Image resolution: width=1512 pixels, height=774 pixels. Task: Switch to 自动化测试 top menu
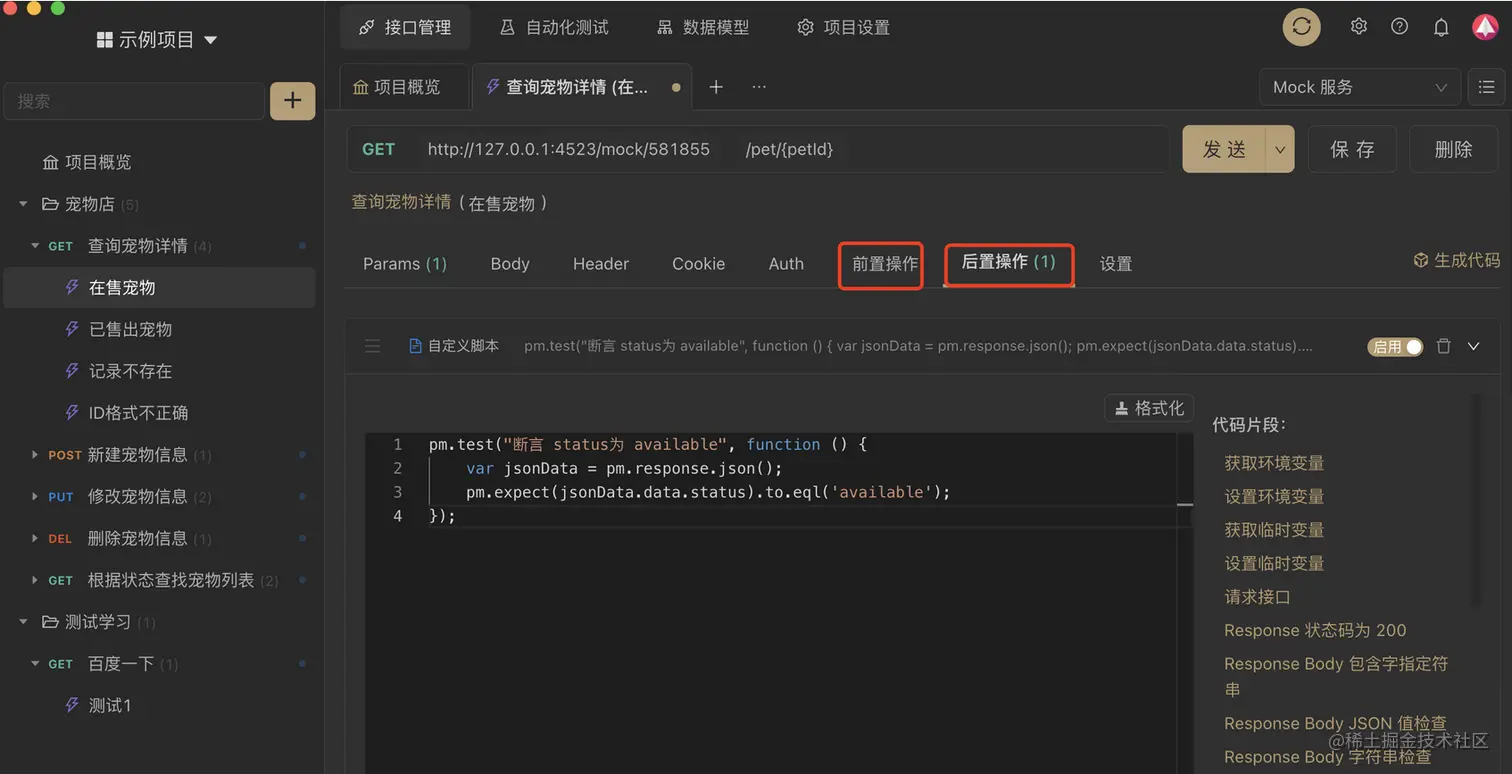pyautogui.click(x=554, y=27)
